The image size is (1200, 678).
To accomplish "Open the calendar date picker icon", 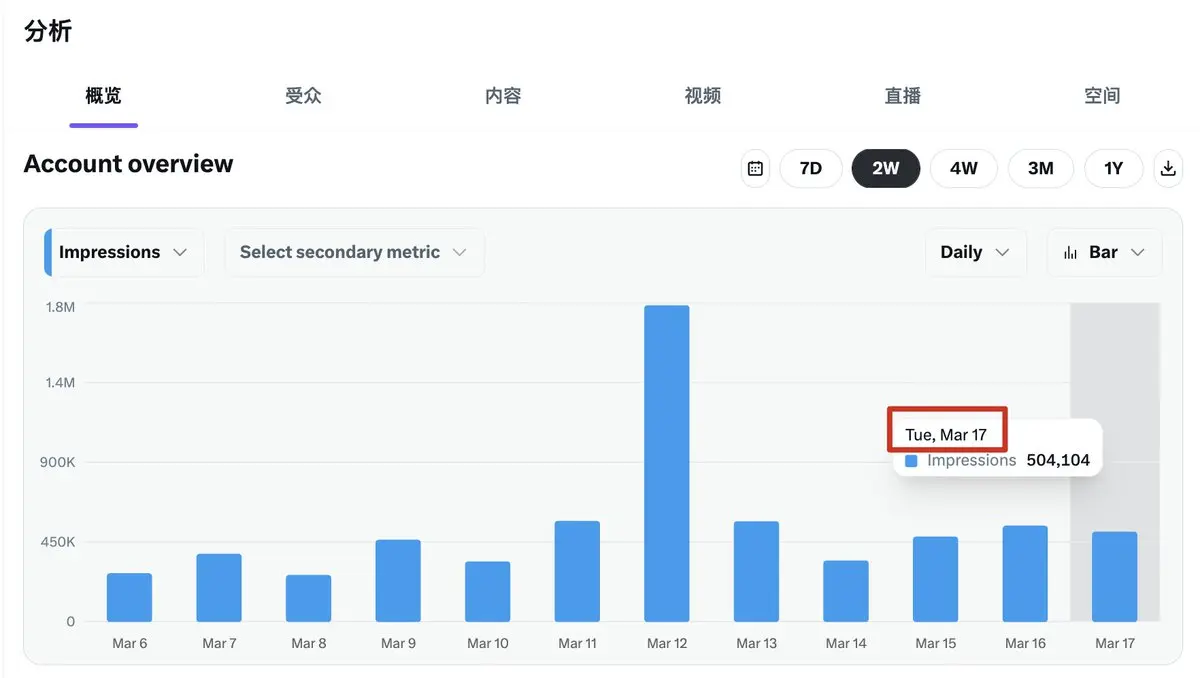I will (755, 168).
